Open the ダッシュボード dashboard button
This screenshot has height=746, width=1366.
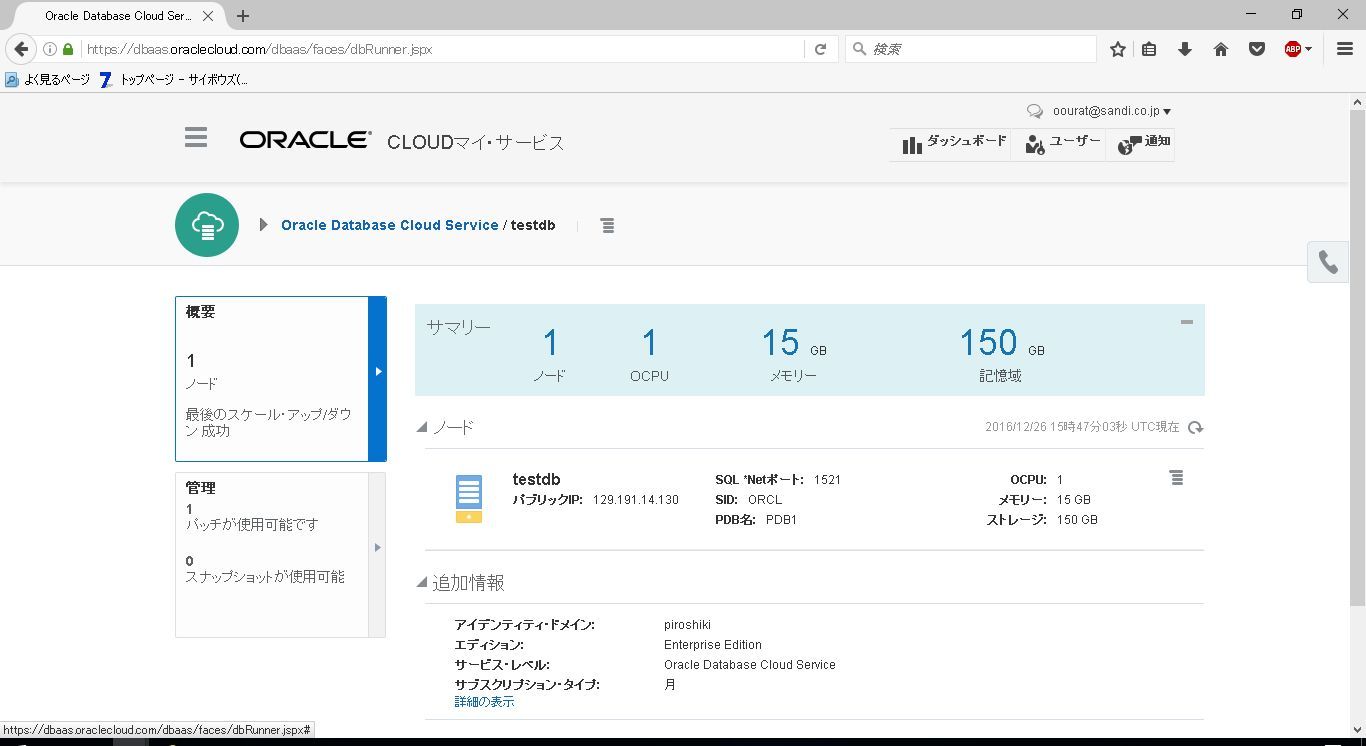click(953, 144)
